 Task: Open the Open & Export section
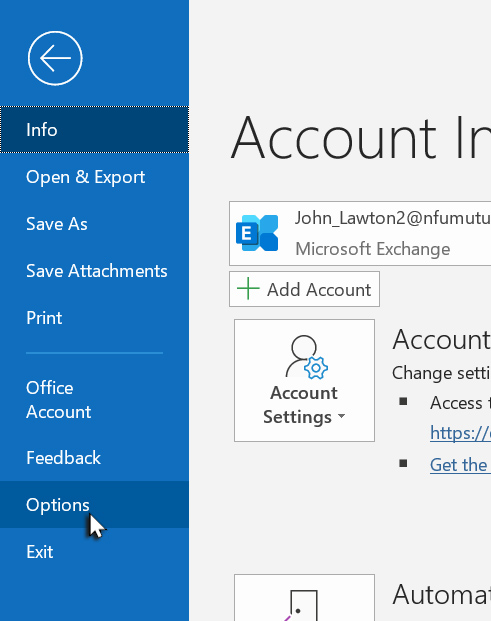[x=94, y=177]
